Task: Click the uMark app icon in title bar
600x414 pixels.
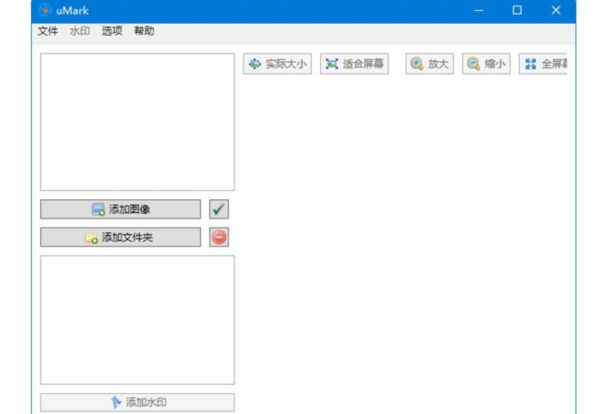Action: click(x=45, y=10)
